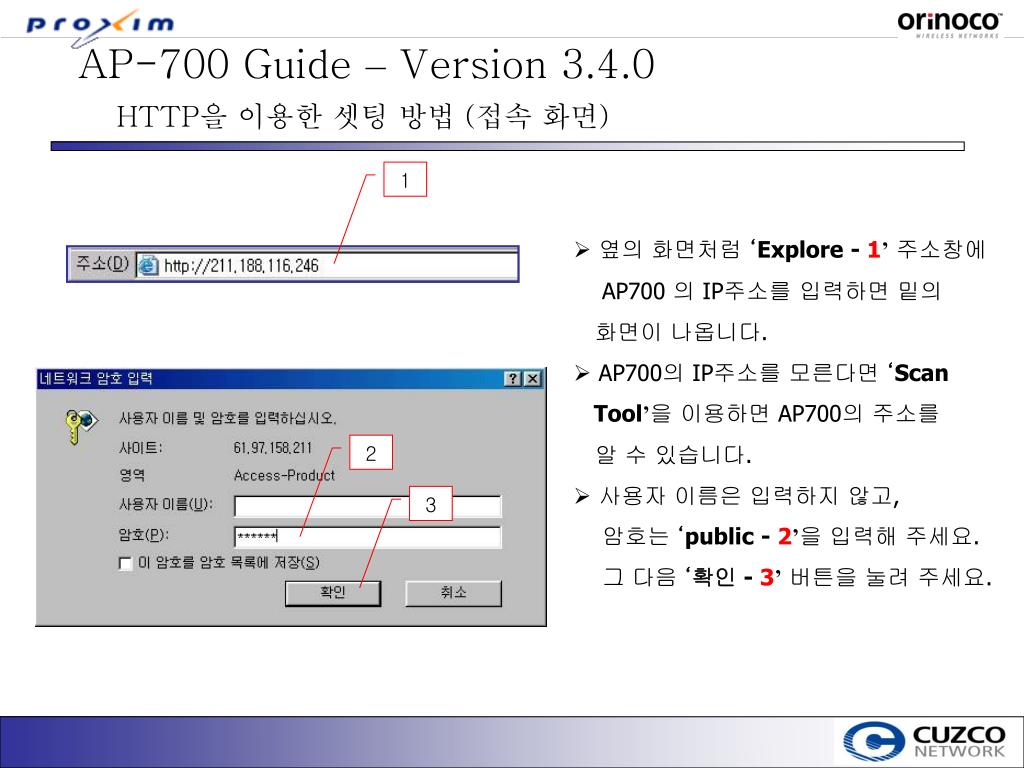Click the 주소(D) address label
The height and width of the screenshot is (768, 1024).
click(x=103, y=264)
